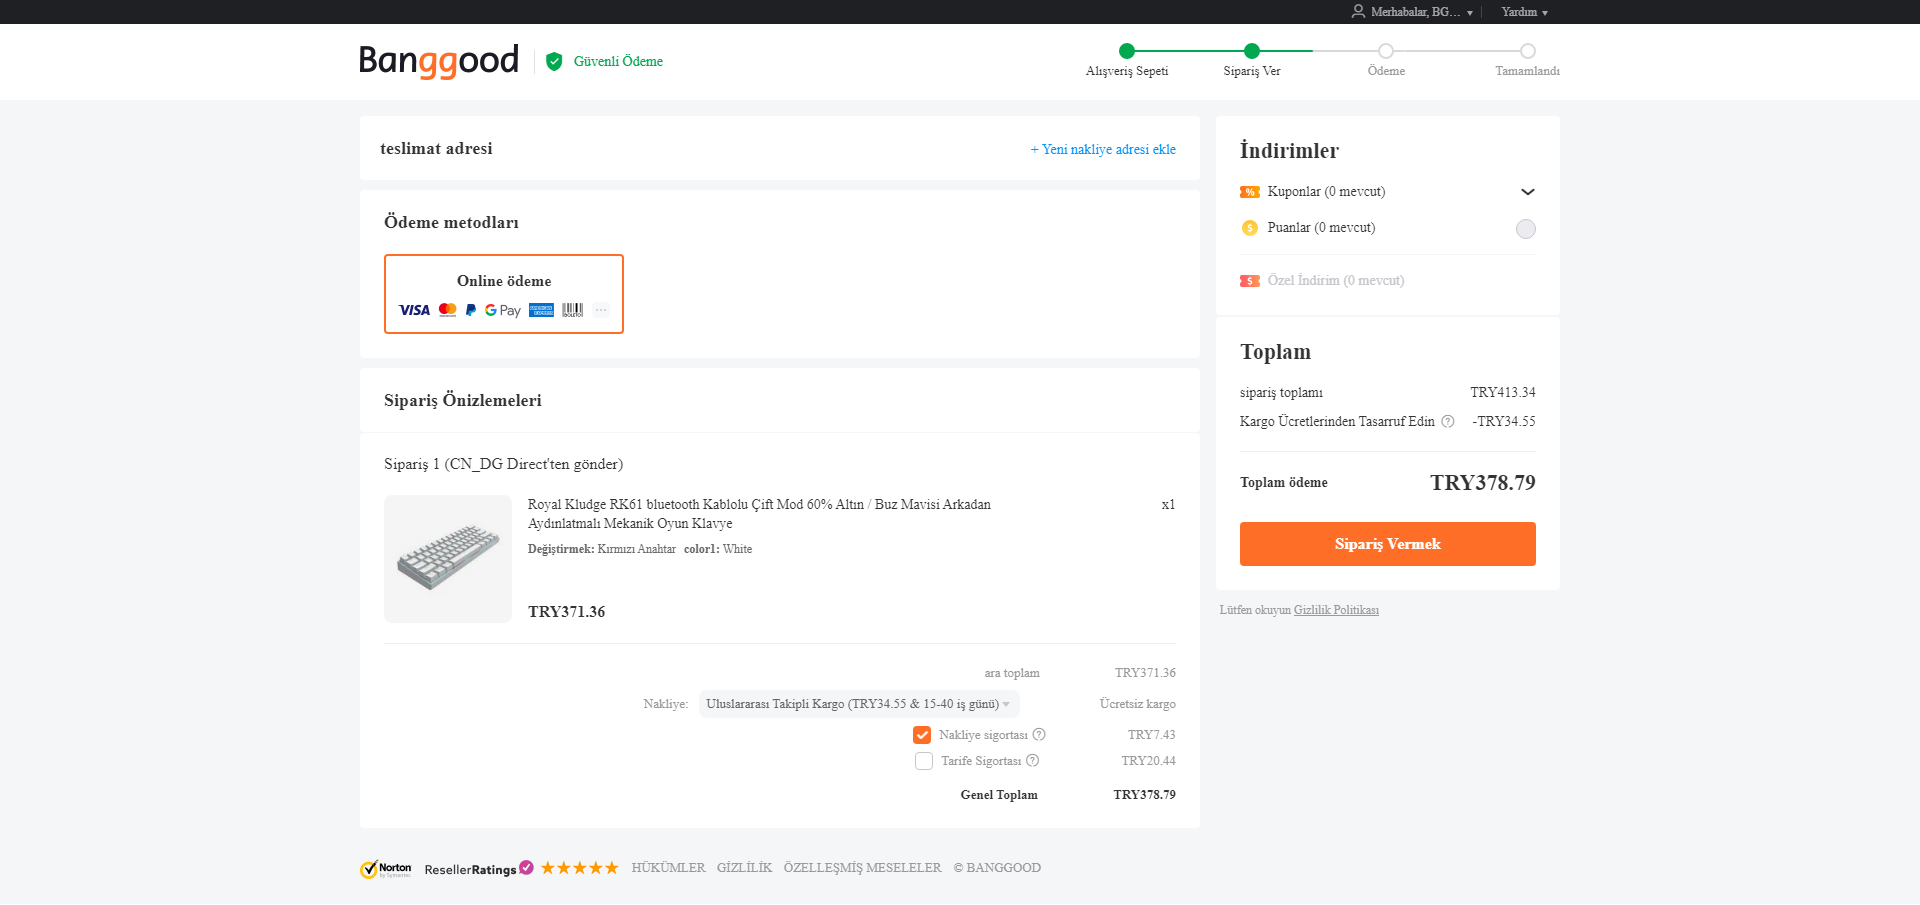The height and width of the screenshot is (905, 1920).
Task: Click the © BANGGOOD footer text
Action: 997,868
